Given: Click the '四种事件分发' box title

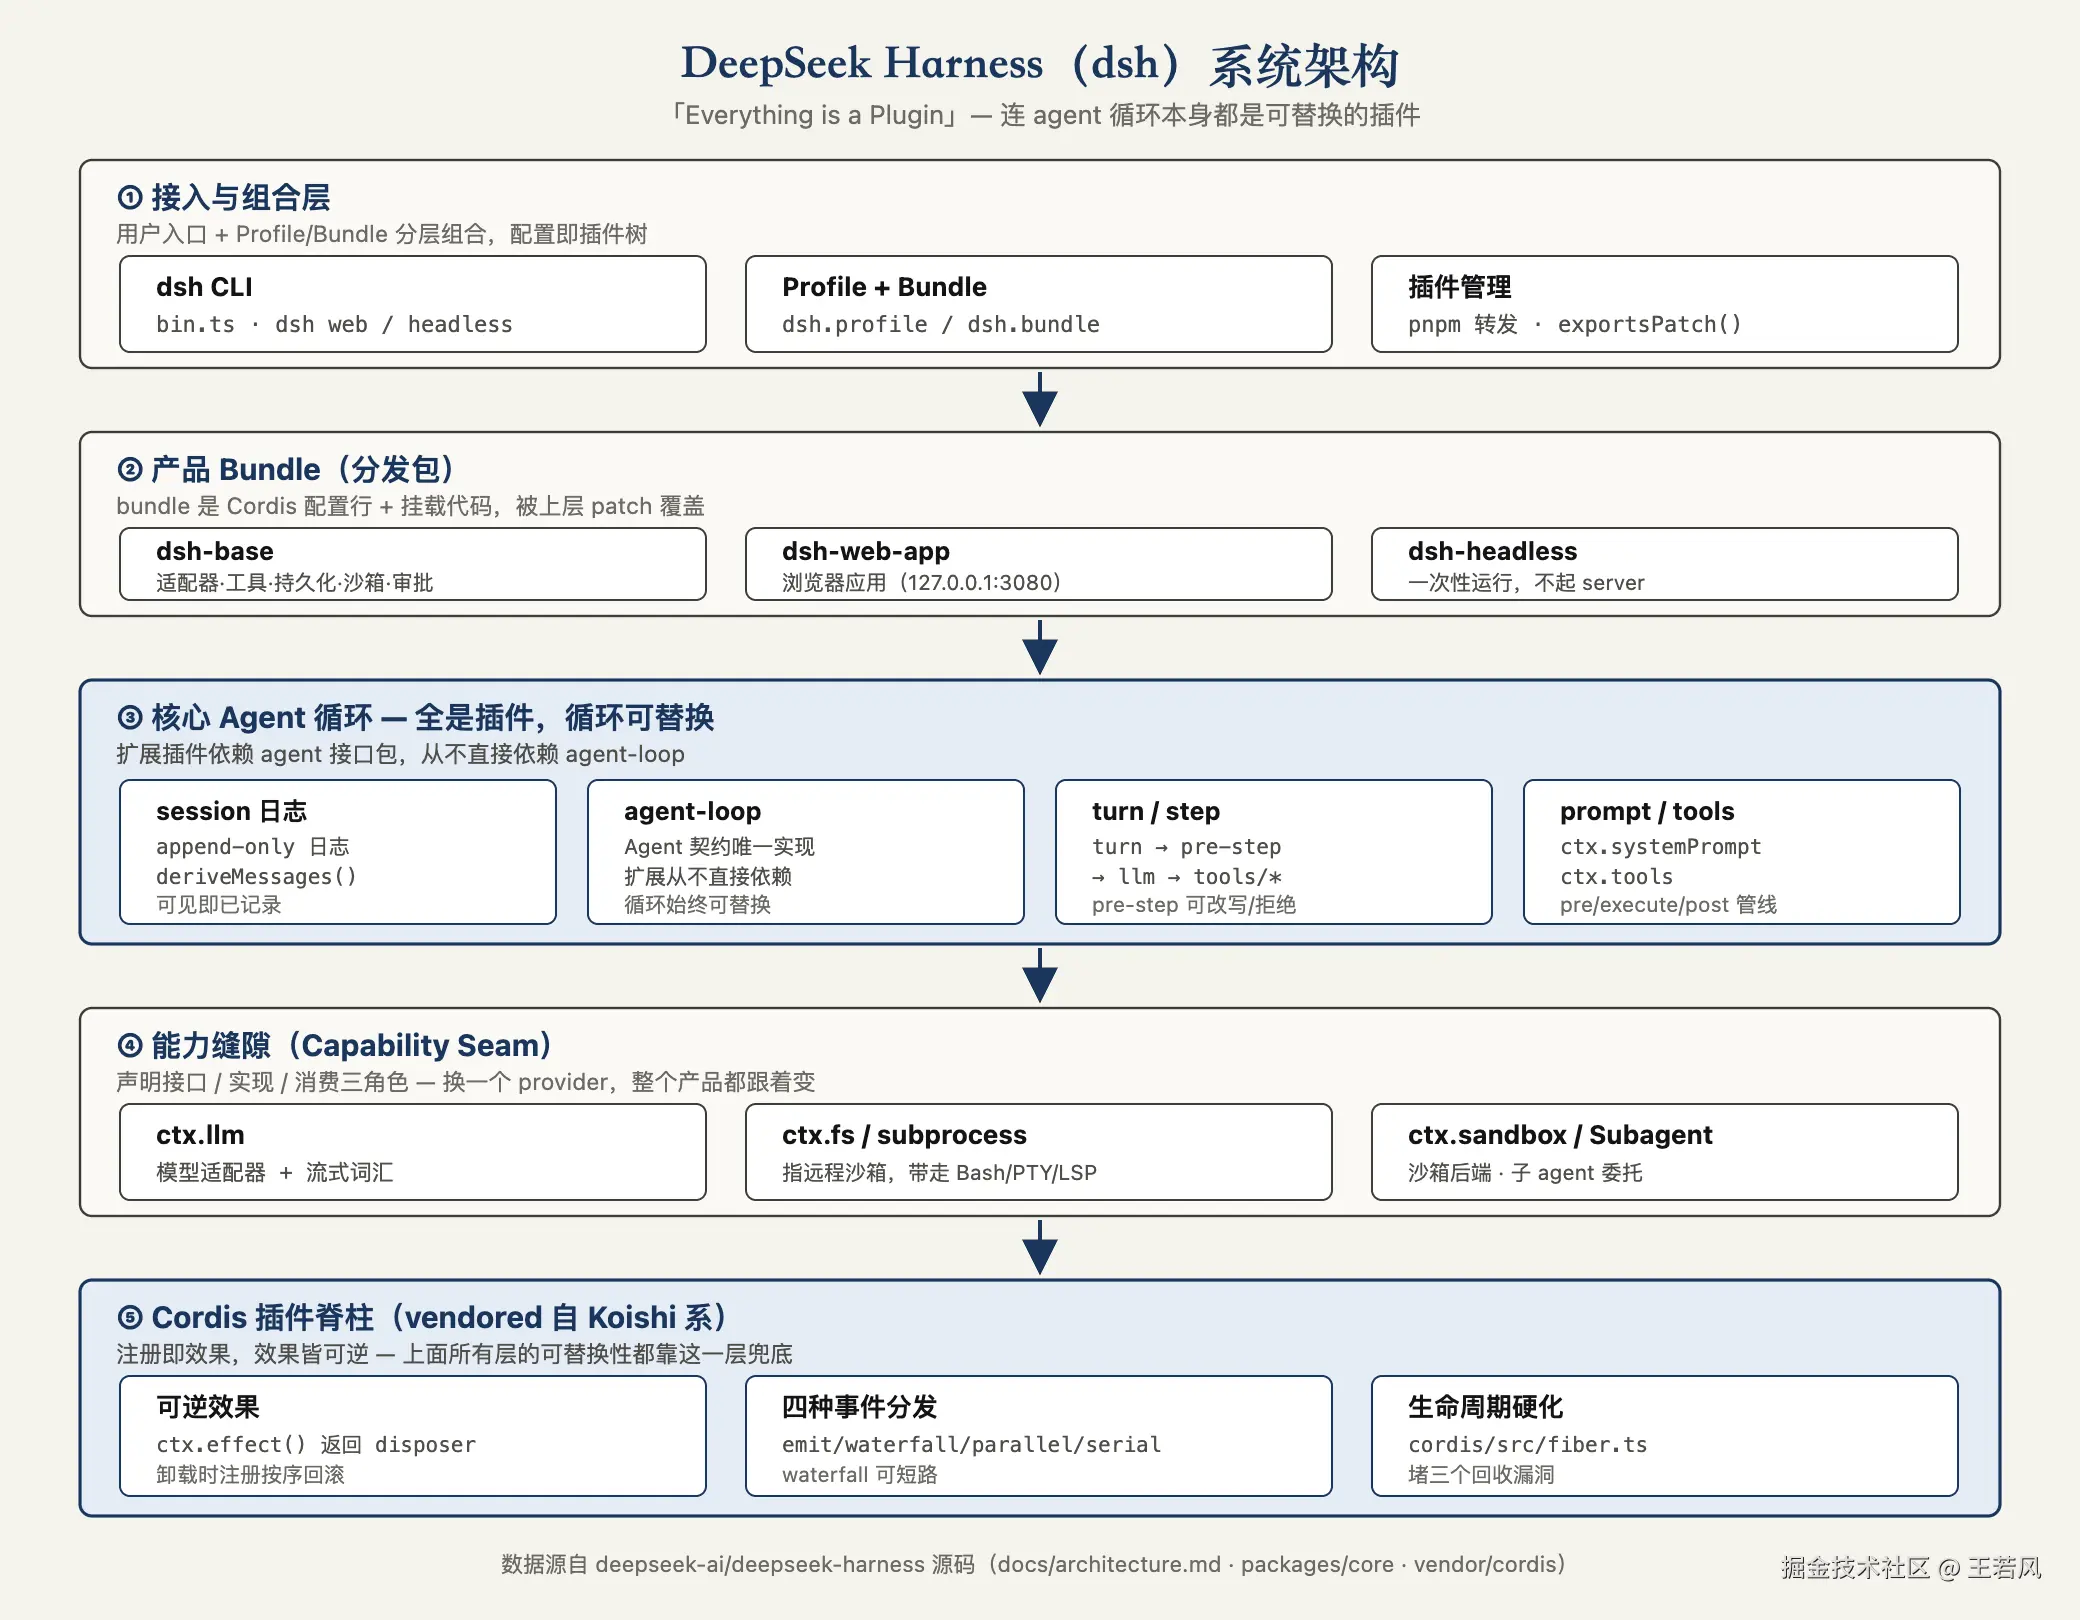Looking at the screenshot, I should click(860, 1407).
